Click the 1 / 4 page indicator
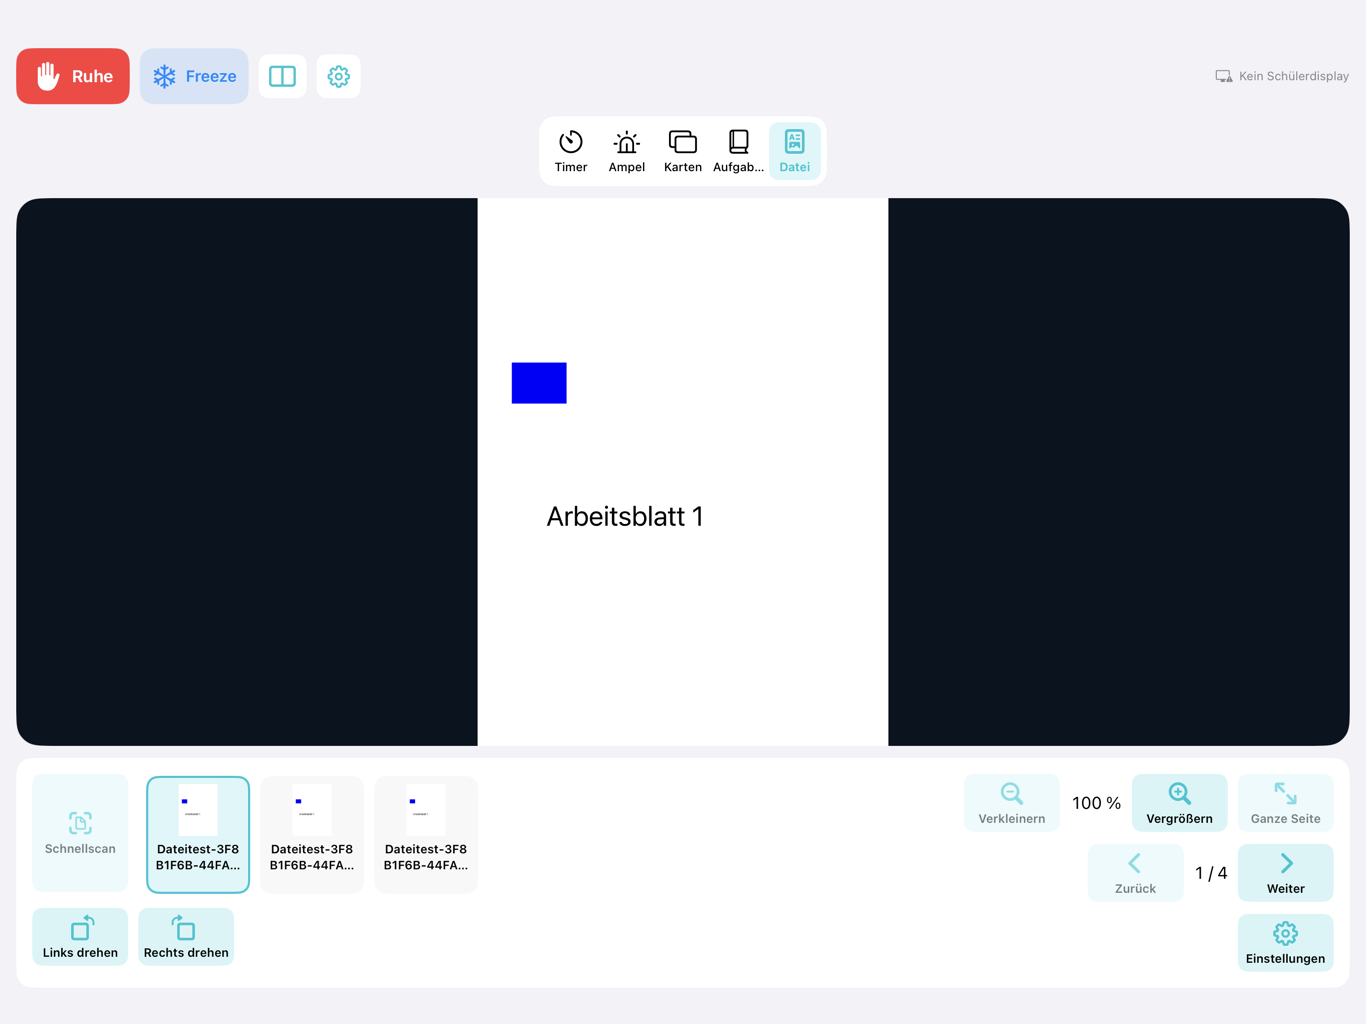 (x=1211, y=873)
